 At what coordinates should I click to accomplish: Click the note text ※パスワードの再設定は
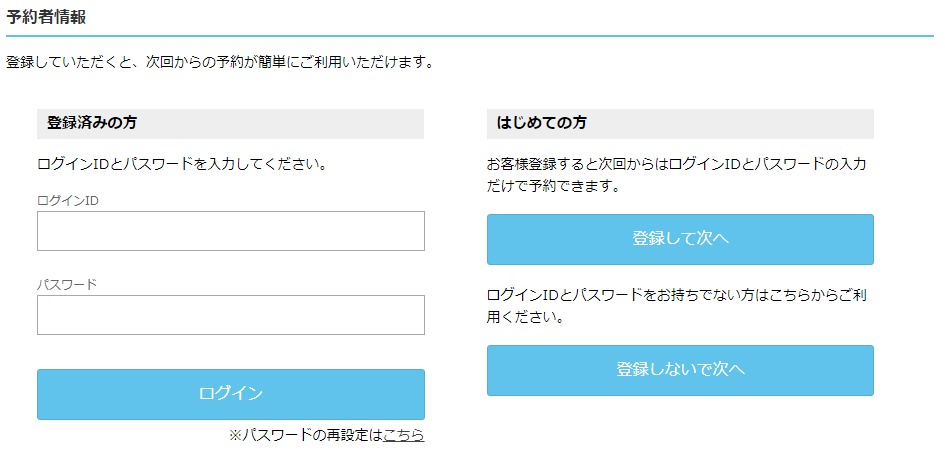click(306, 435)
